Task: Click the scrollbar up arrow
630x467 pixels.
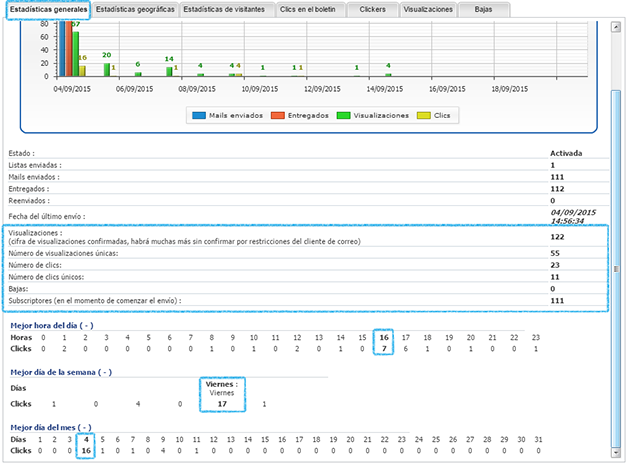Action: (x=616, y=27)
